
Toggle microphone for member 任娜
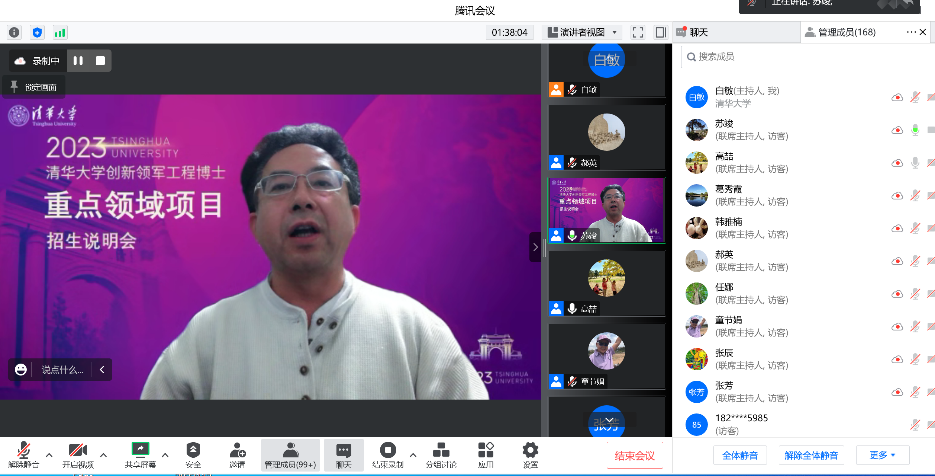(915, 293)
